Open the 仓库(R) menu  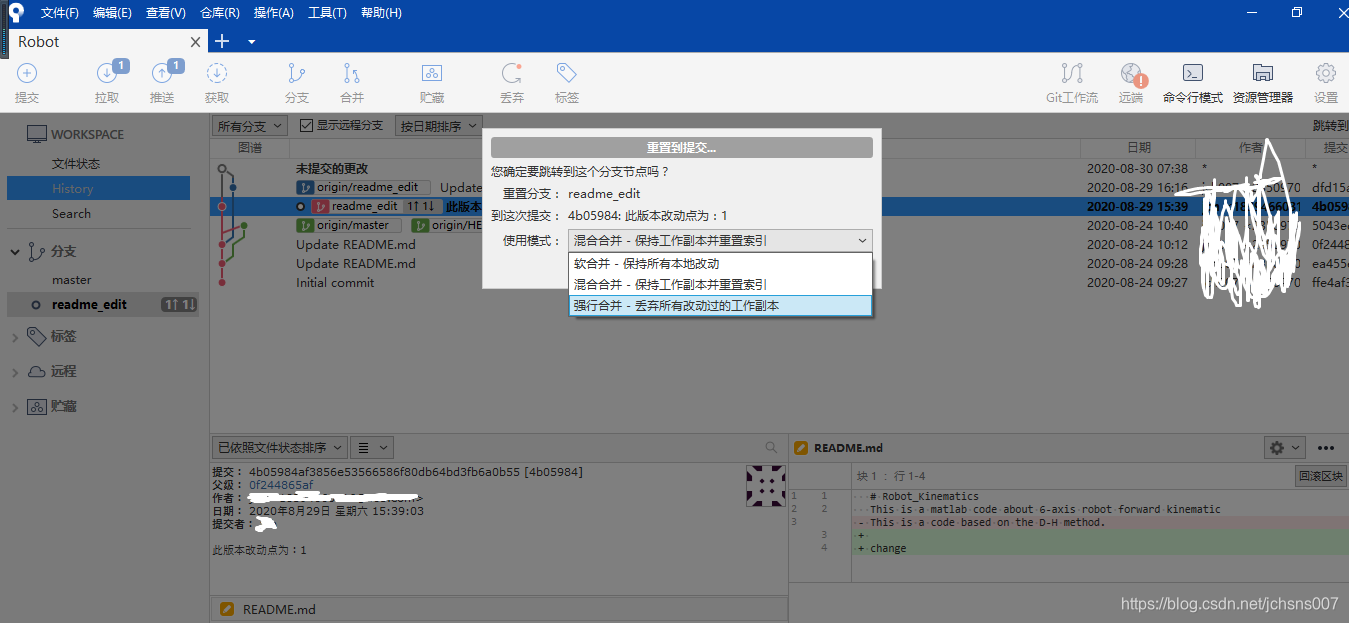(x=220, y=13)
